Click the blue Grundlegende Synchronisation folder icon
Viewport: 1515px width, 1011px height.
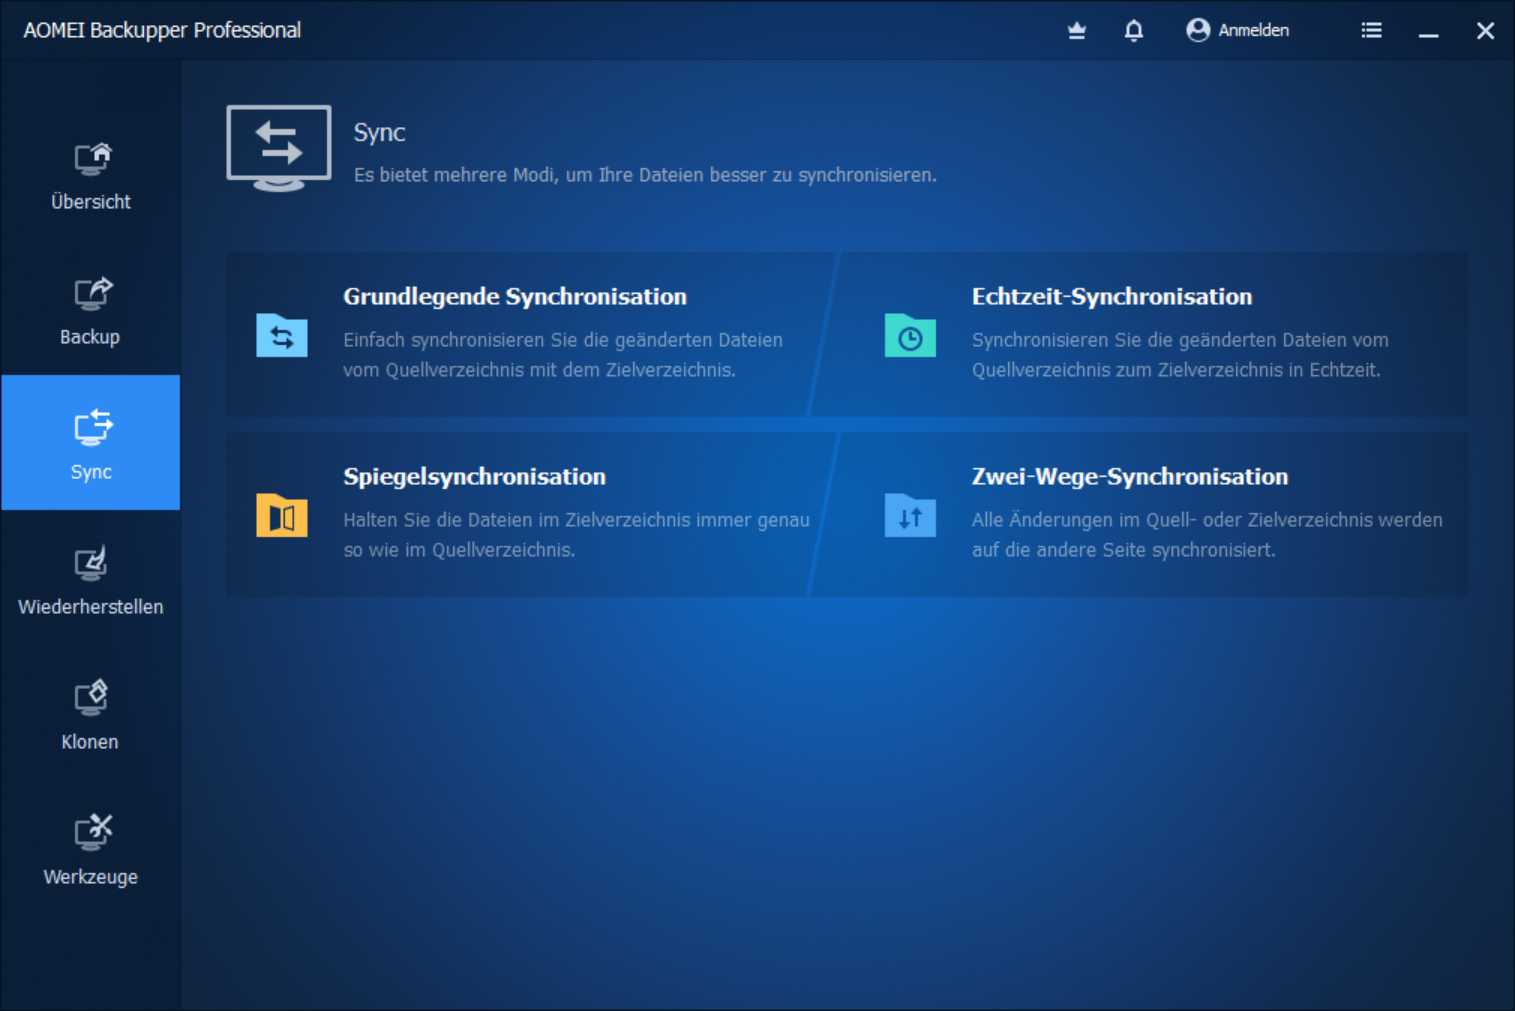click(281, 337)
